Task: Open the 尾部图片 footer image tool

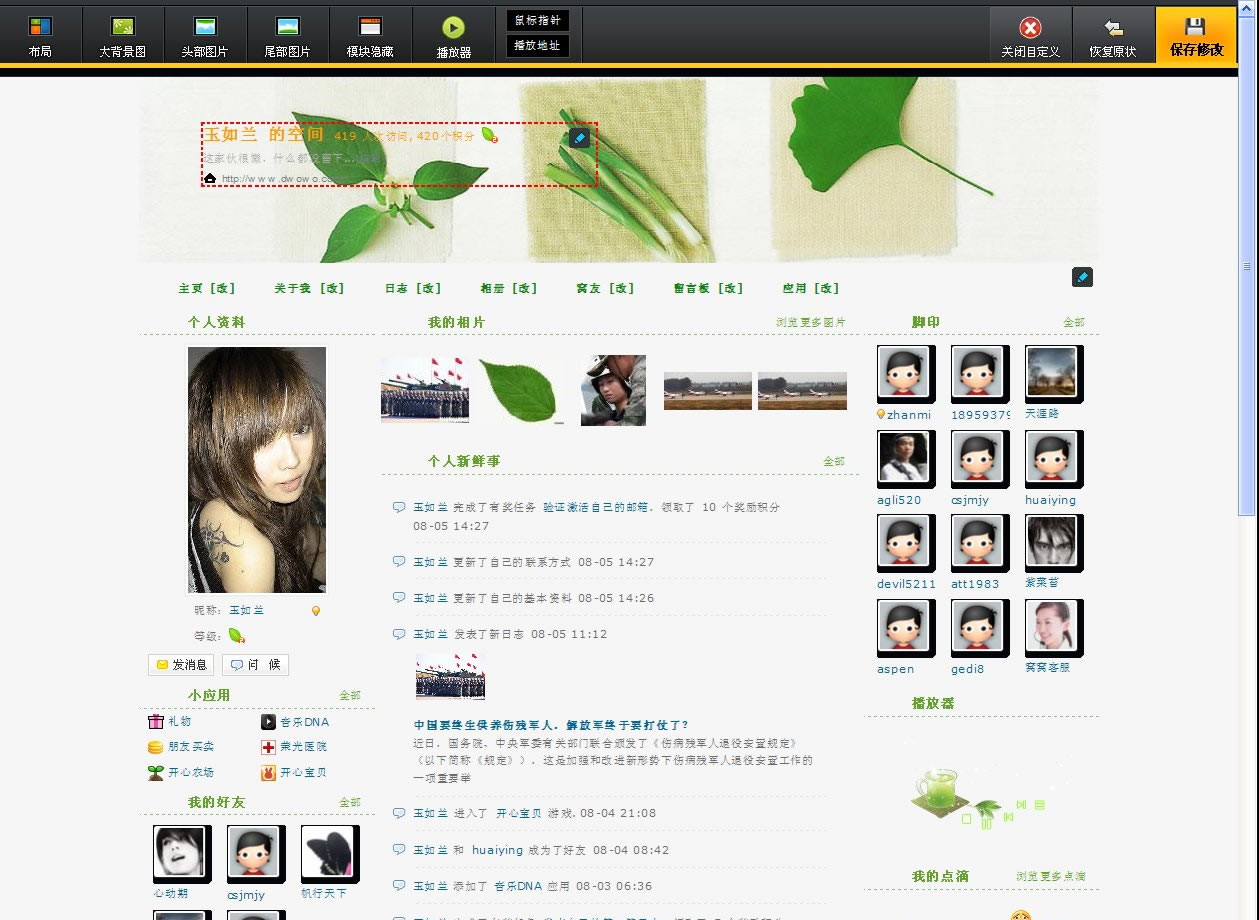Action: point(288,34)
